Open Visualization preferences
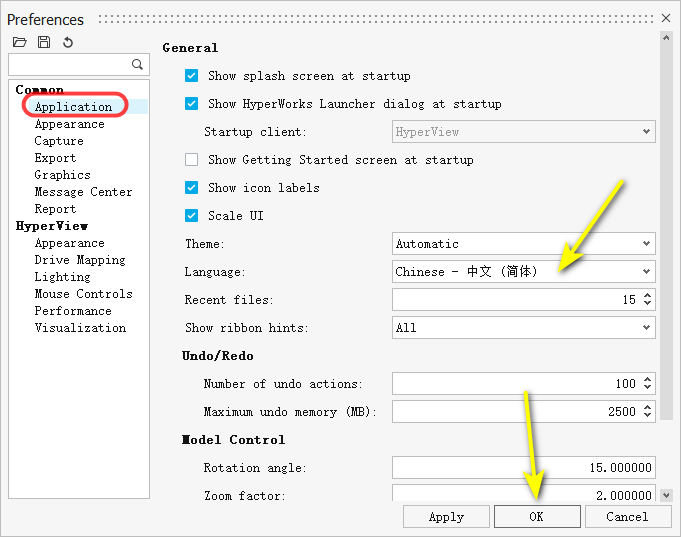 (x=80, y=328)
